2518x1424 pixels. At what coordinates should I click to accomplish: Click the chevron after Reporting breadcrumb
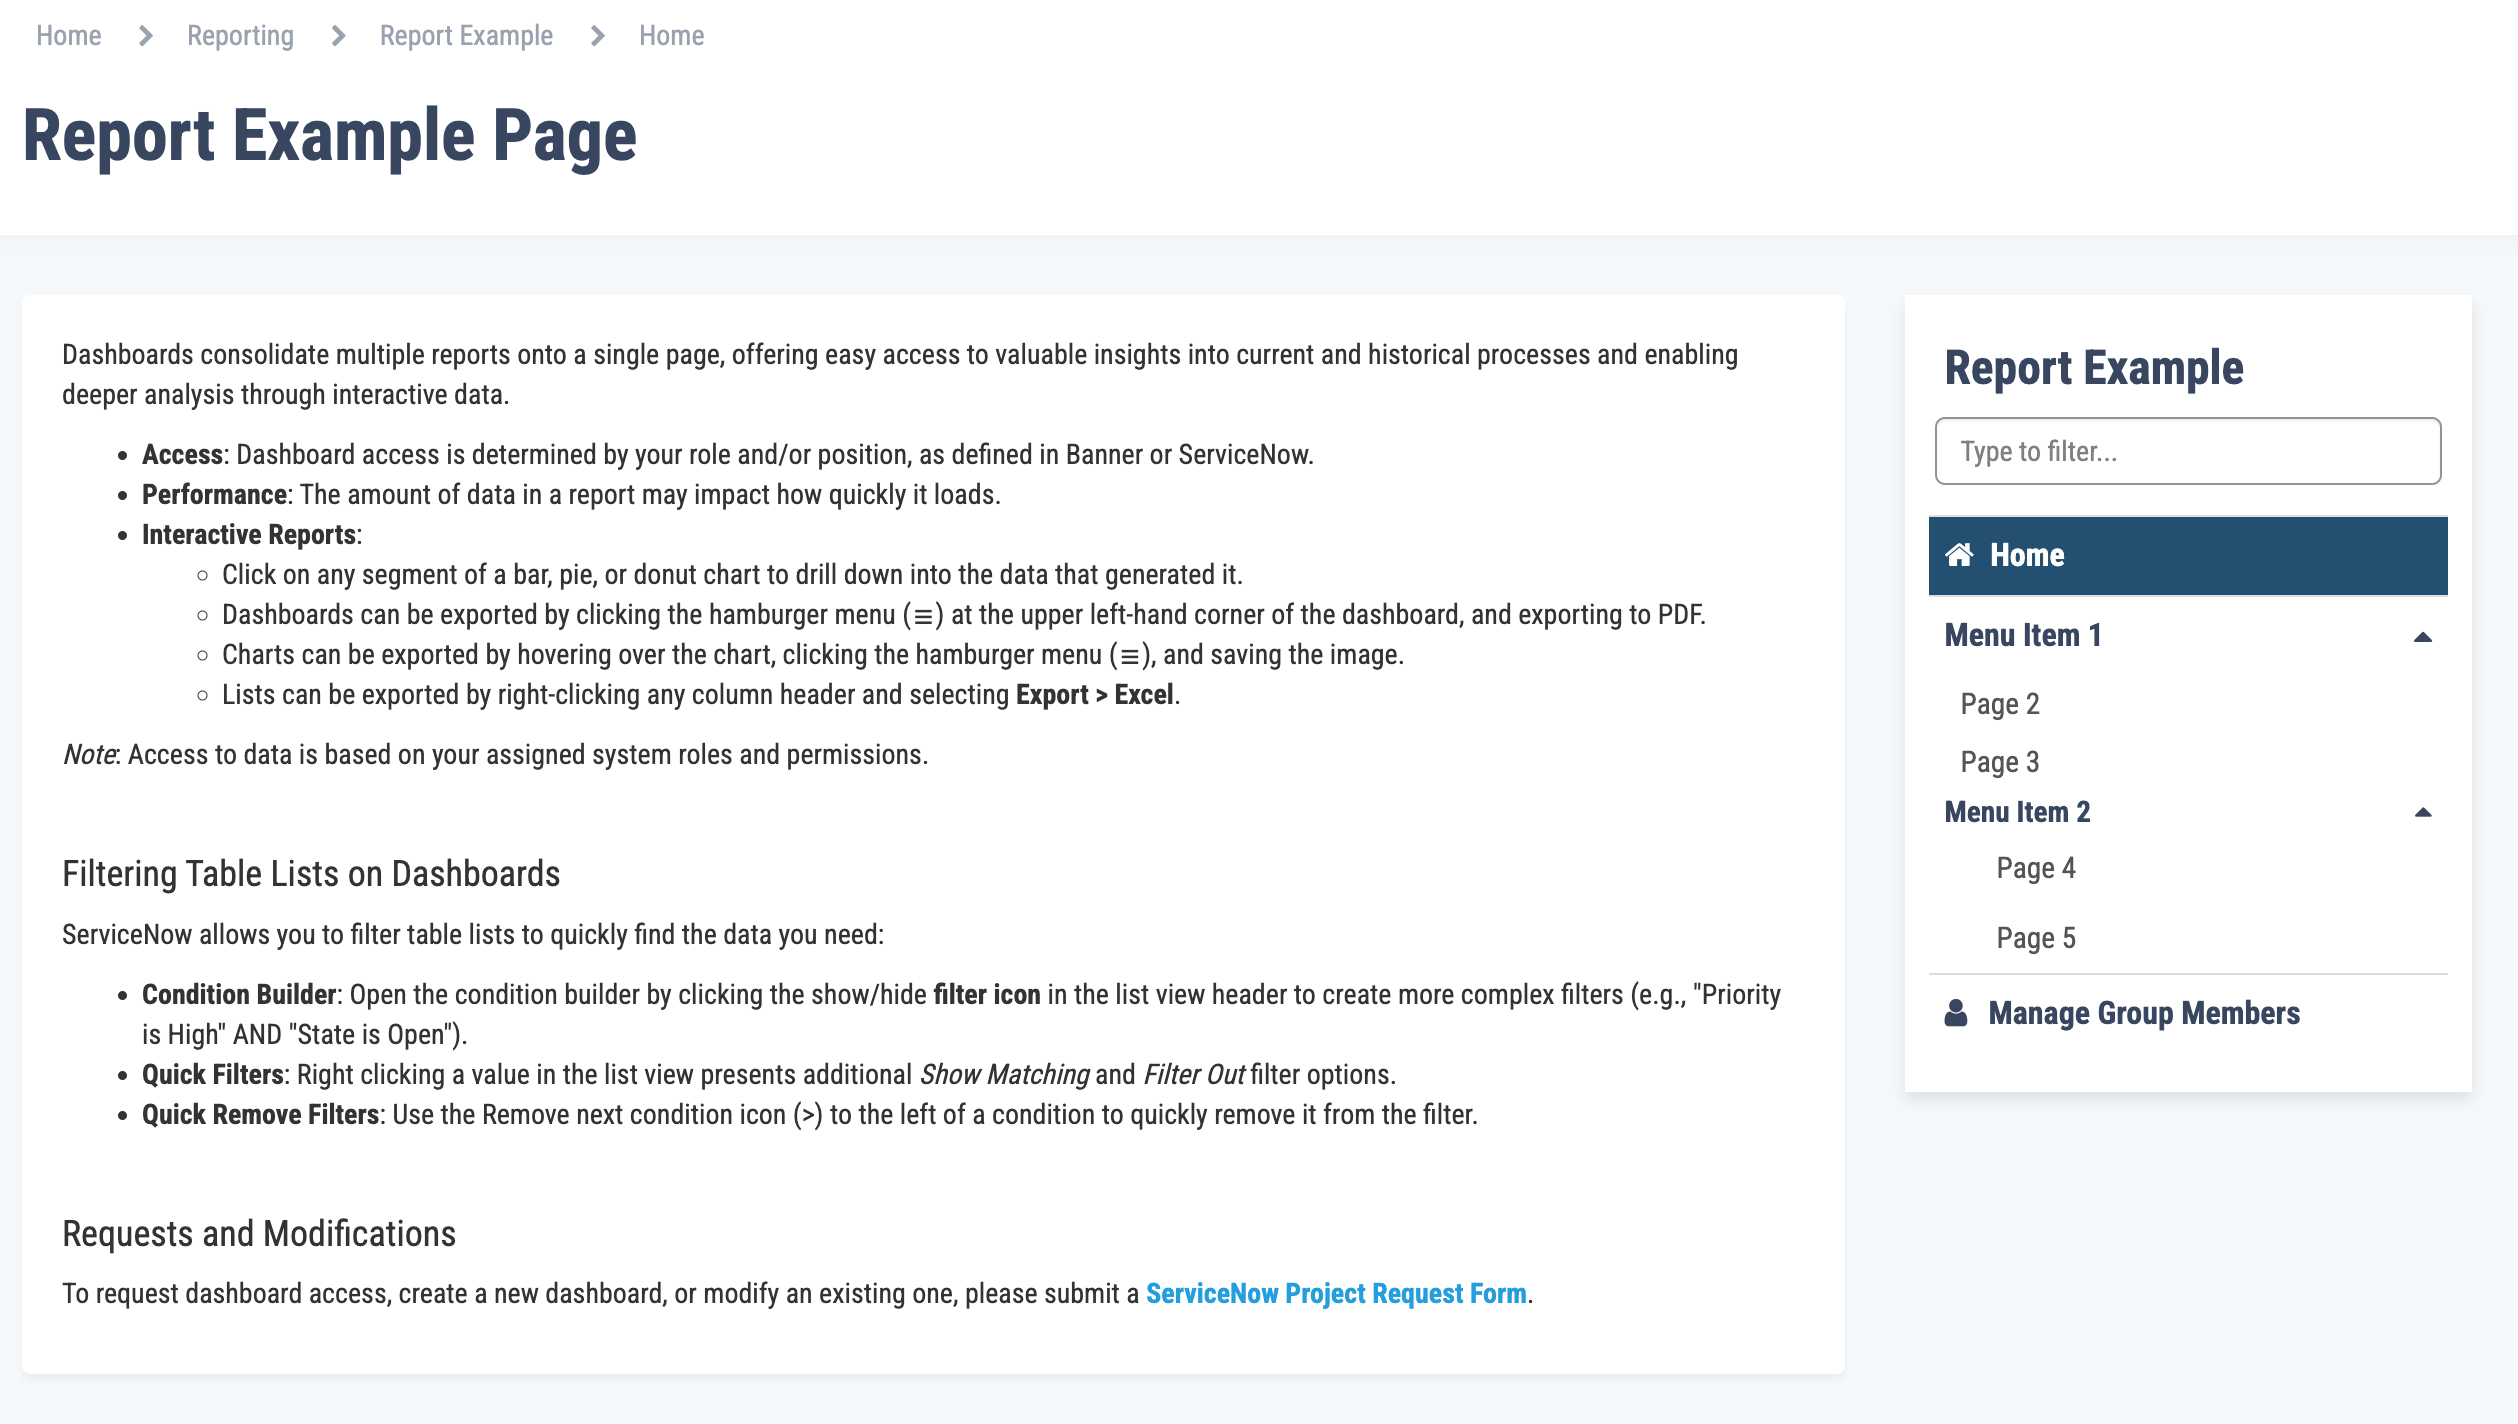tap(338, 36)
